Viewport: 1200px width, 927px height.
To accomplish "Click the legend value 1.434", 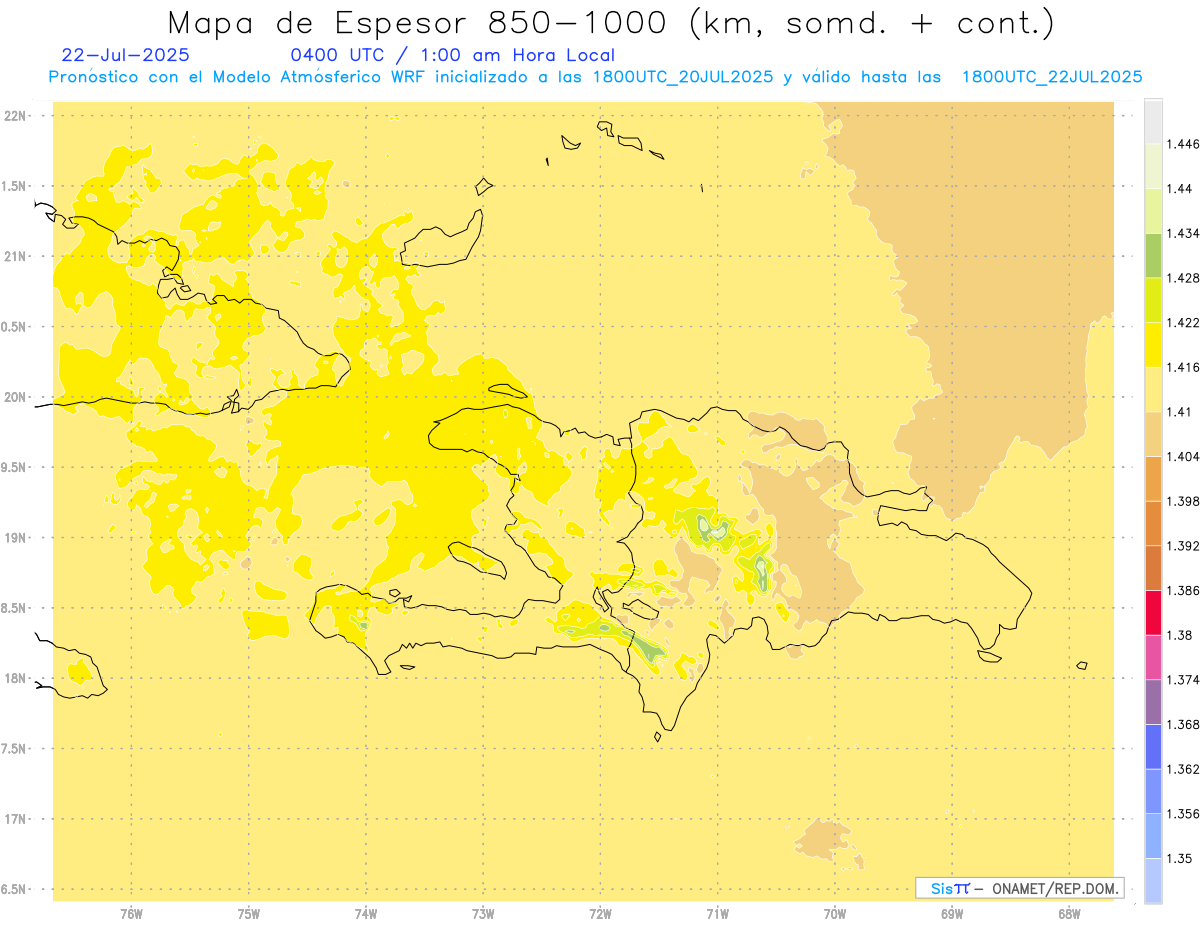I will (x=1183, y=233).
